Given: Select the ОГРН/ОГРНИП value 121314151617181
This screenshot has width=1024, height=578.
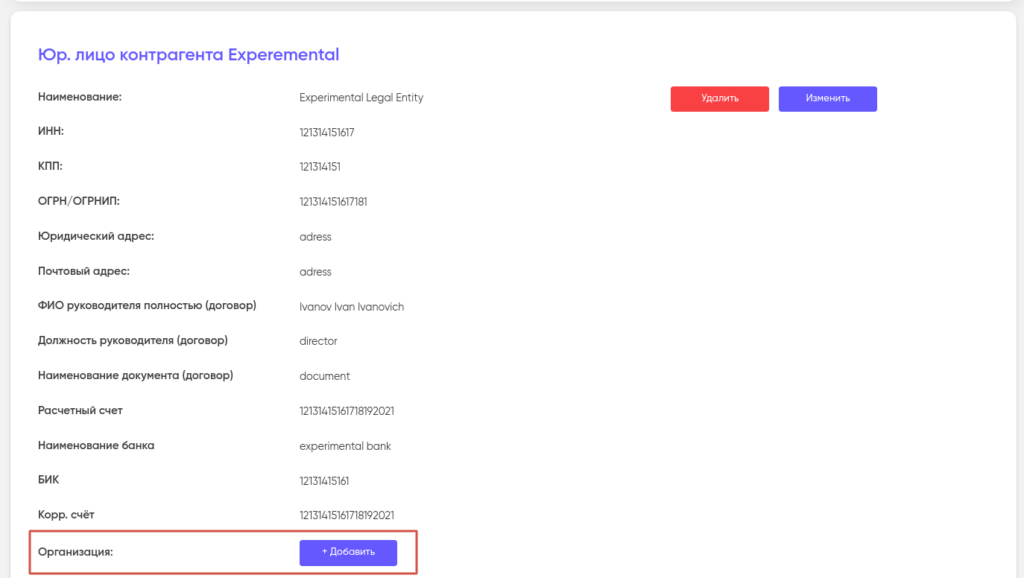Looking at the screenshot, I should pyautogui.click(x=333, y=202).
